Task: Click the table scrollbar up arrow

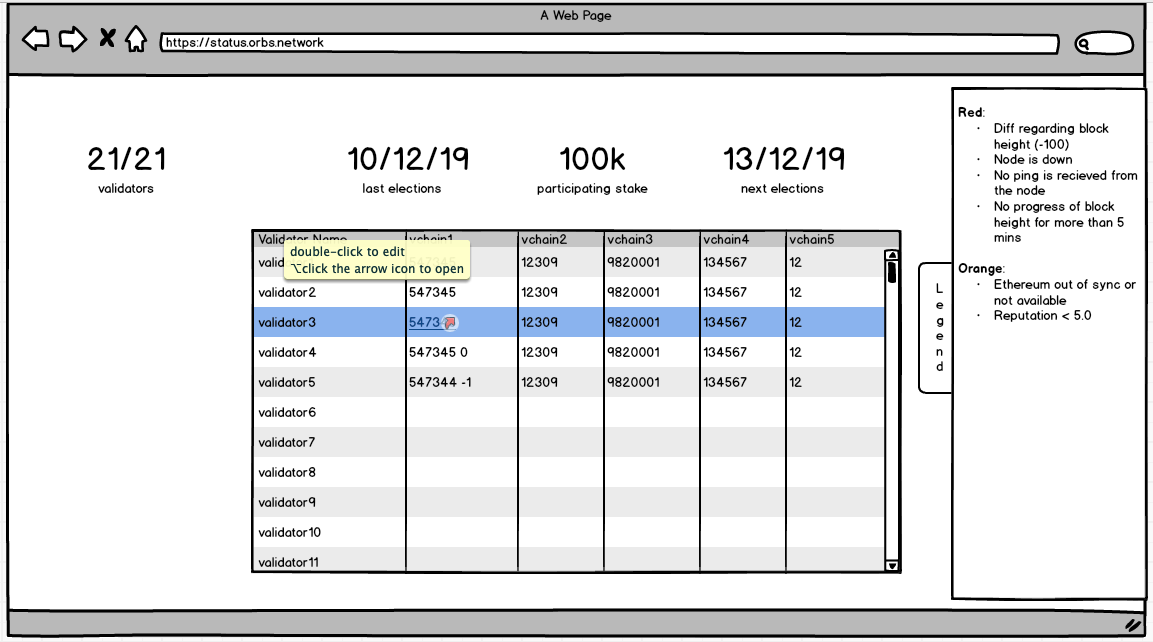Action: [x=892, y=255]
